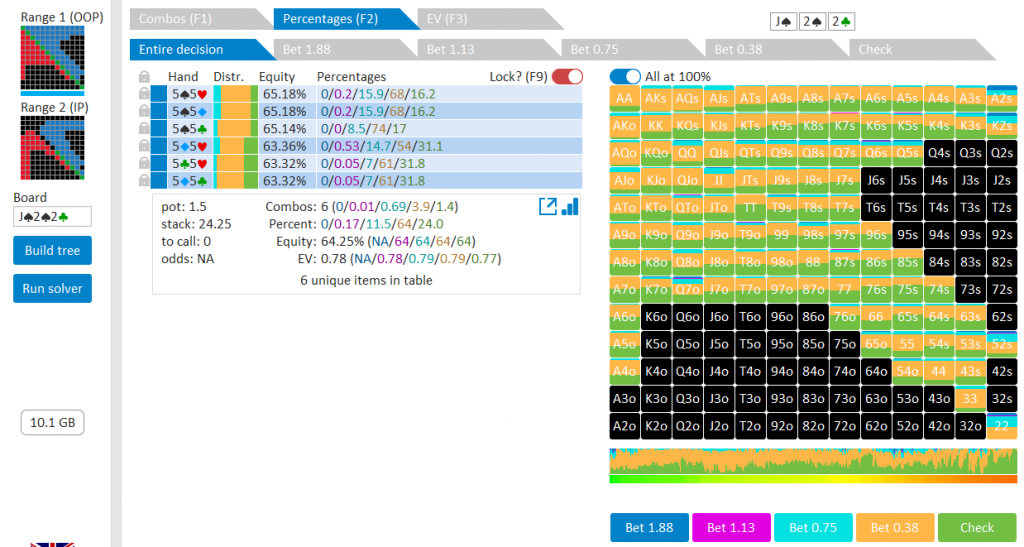Image resolution: width=1024 pixels, height=547 pixels.
Task: Switch to the Combos (F1) tab
Action: 195,19
